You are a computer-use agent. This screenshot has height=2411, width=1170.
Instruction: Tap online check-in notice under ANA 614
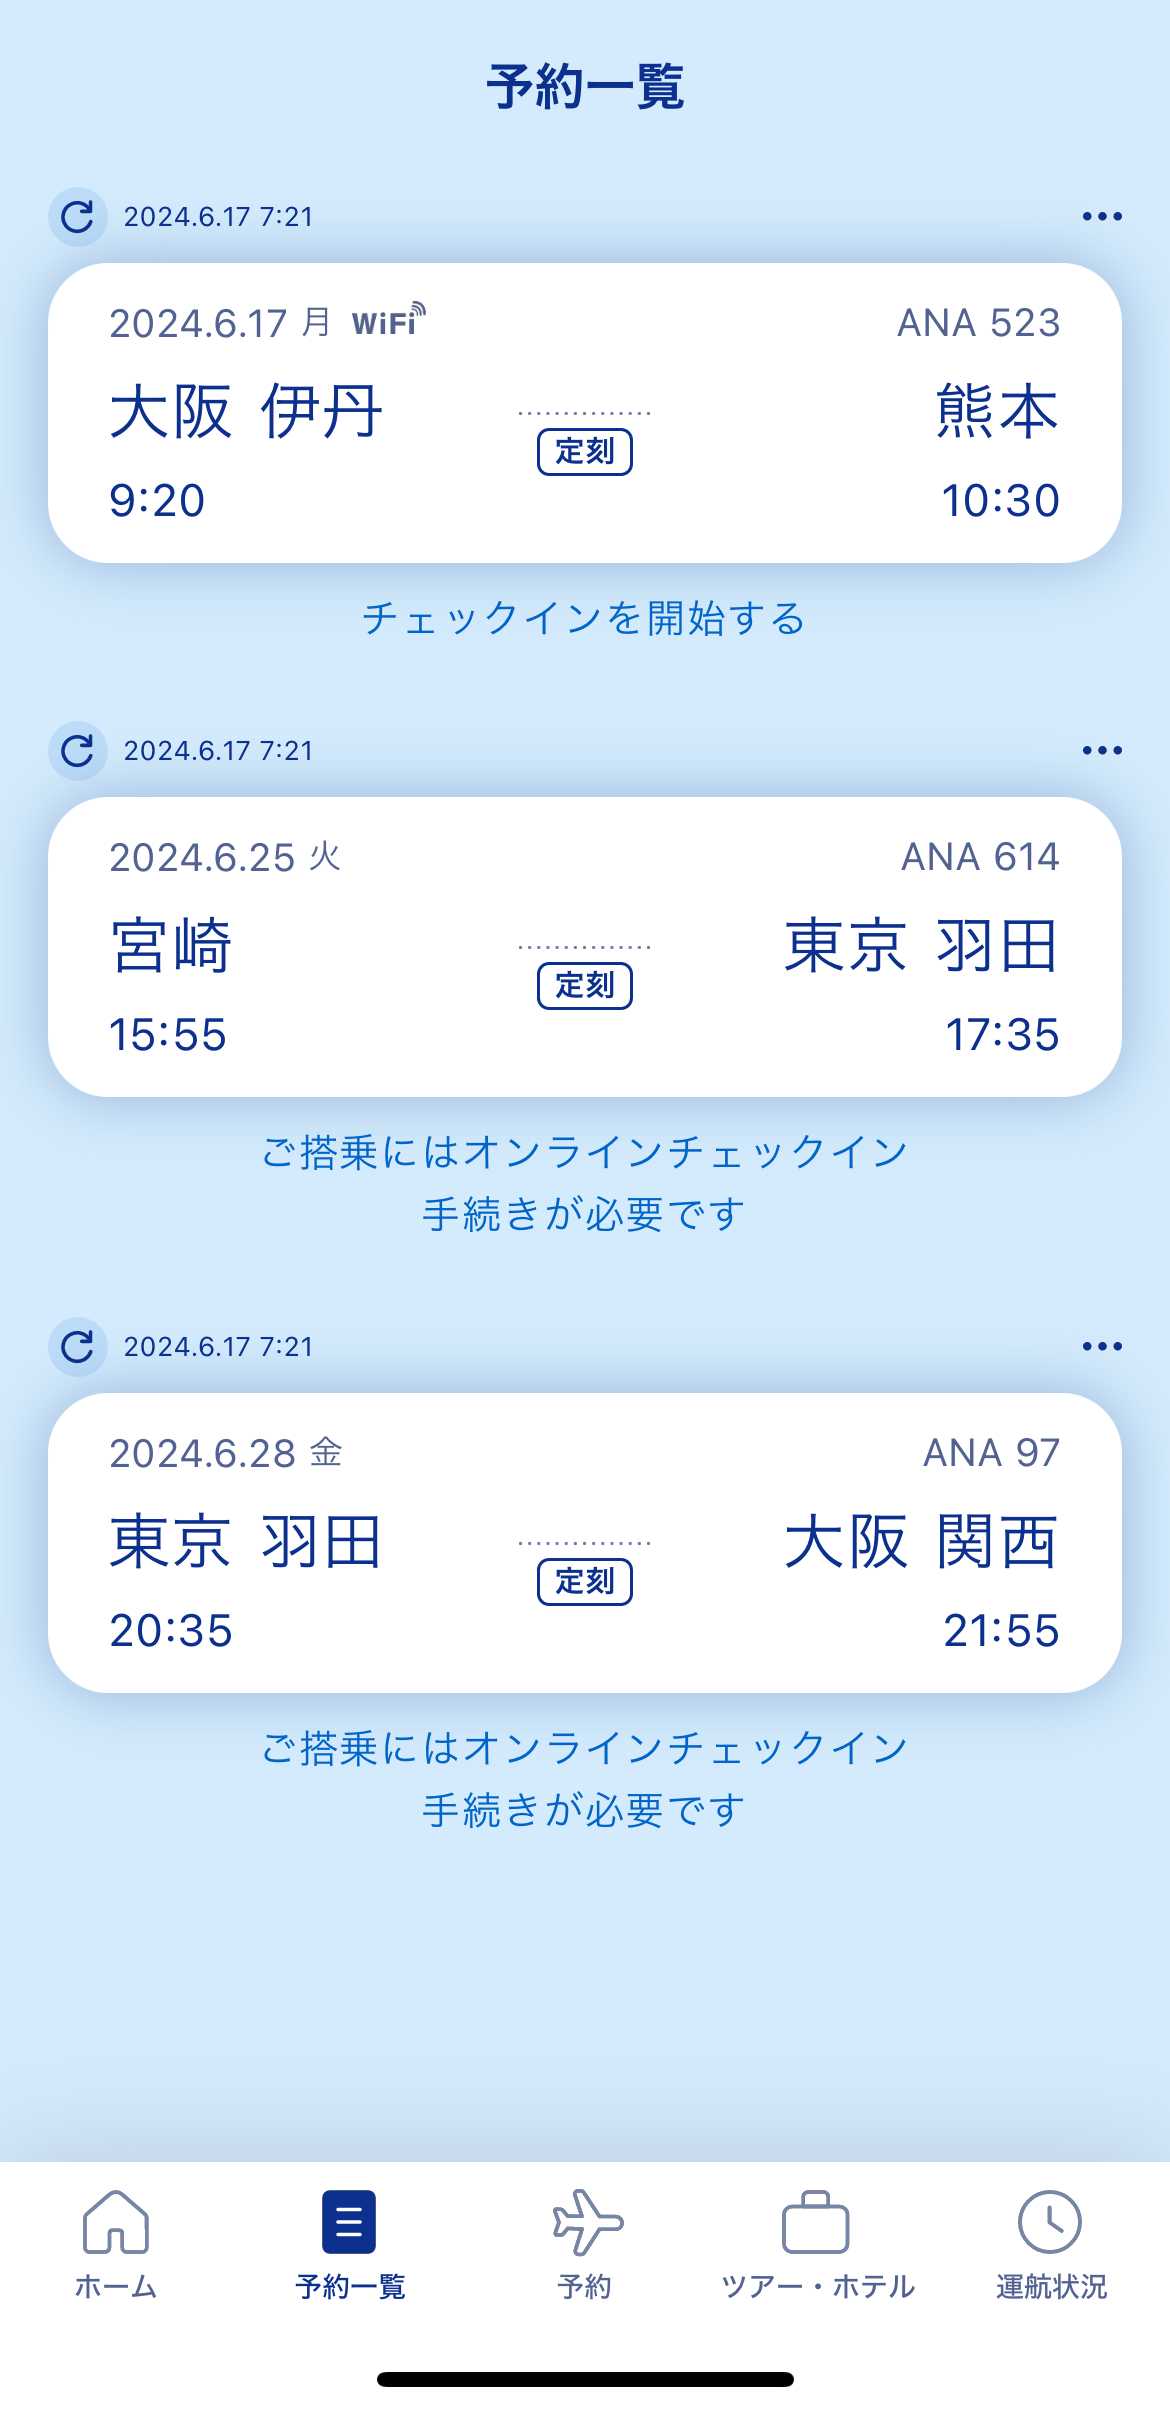584,1183
